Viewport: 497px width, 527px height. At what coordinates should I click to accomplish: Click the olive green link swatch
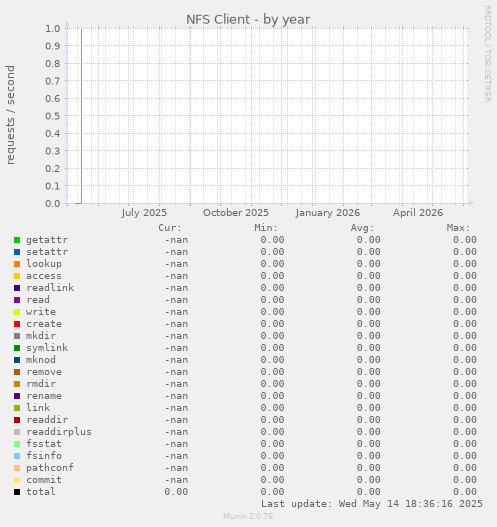point(17,408)
